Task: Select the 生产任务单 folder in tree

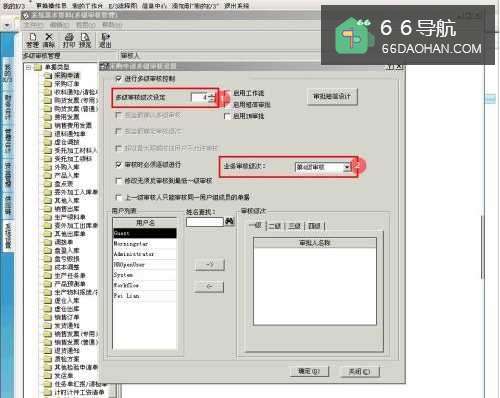Action: pyautogui.click(x=70, y=275)
